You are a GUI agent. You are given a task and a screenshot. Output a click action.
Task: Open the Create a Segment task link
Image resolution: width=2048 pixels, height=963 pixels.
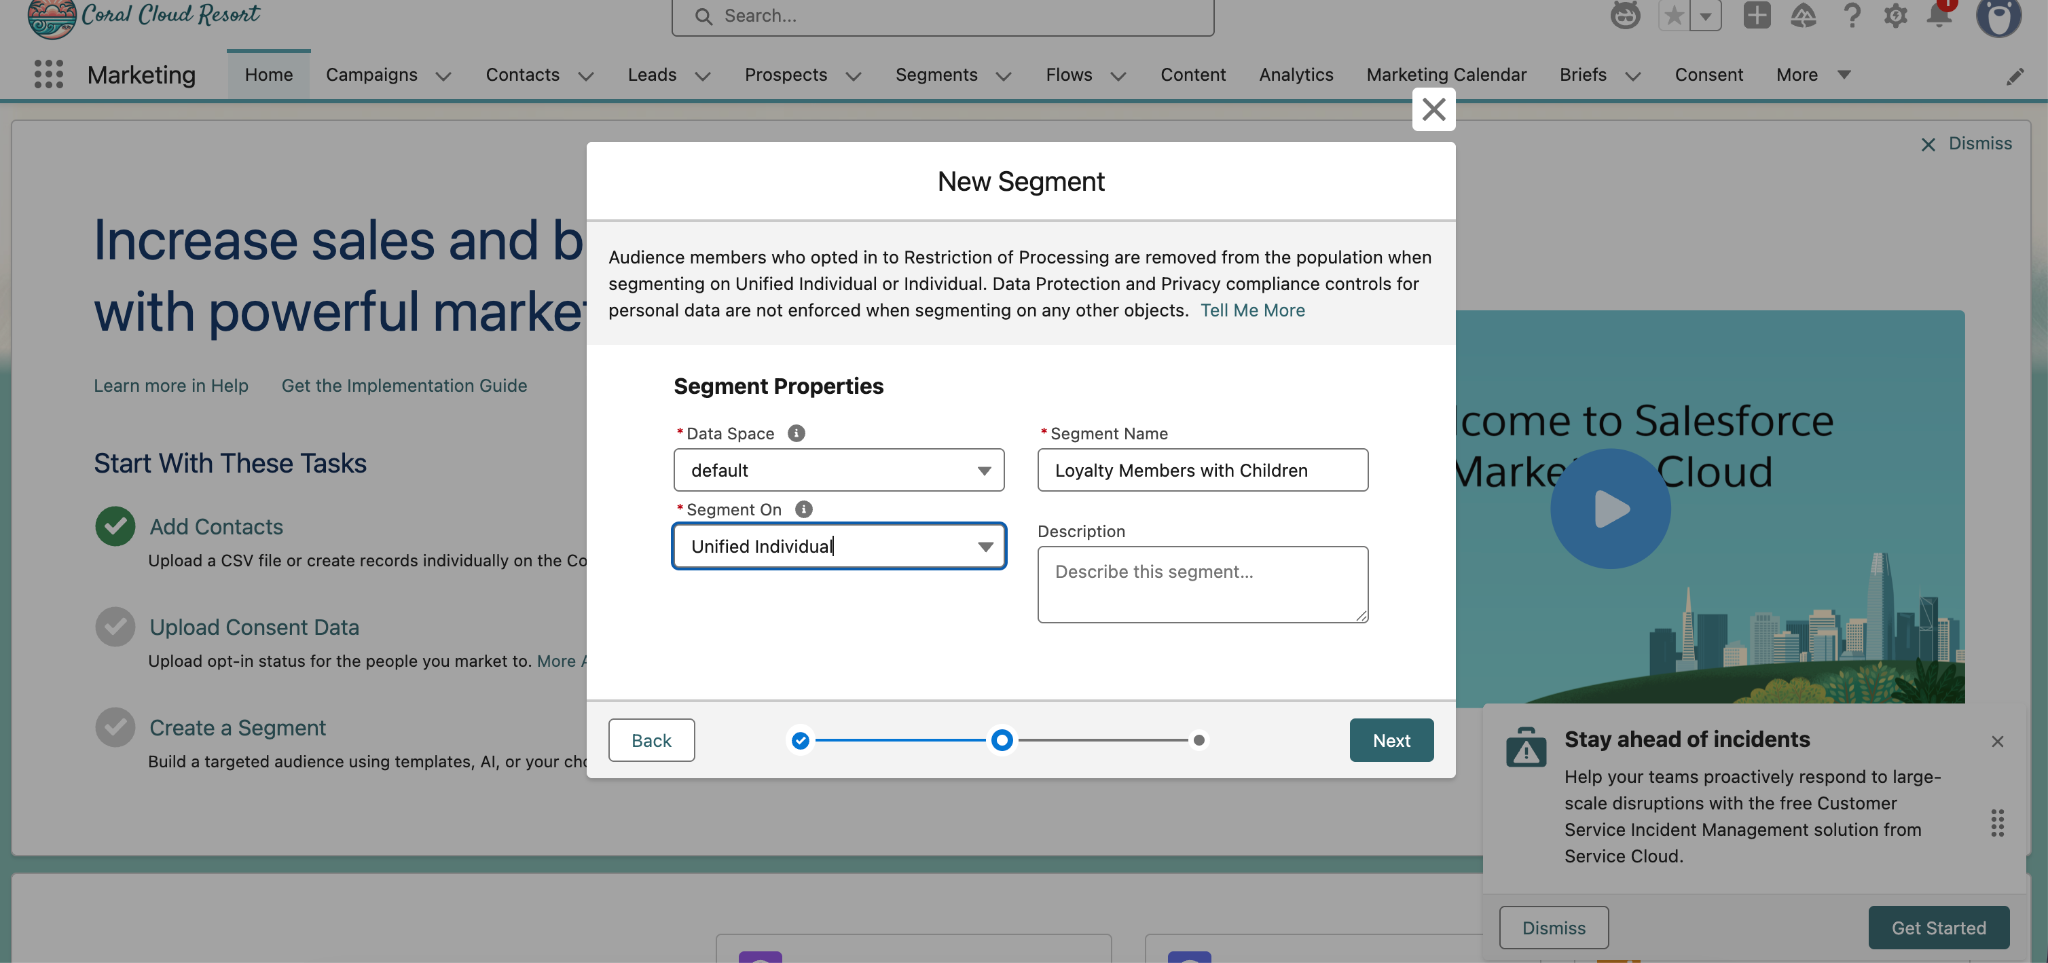(237, 728)
